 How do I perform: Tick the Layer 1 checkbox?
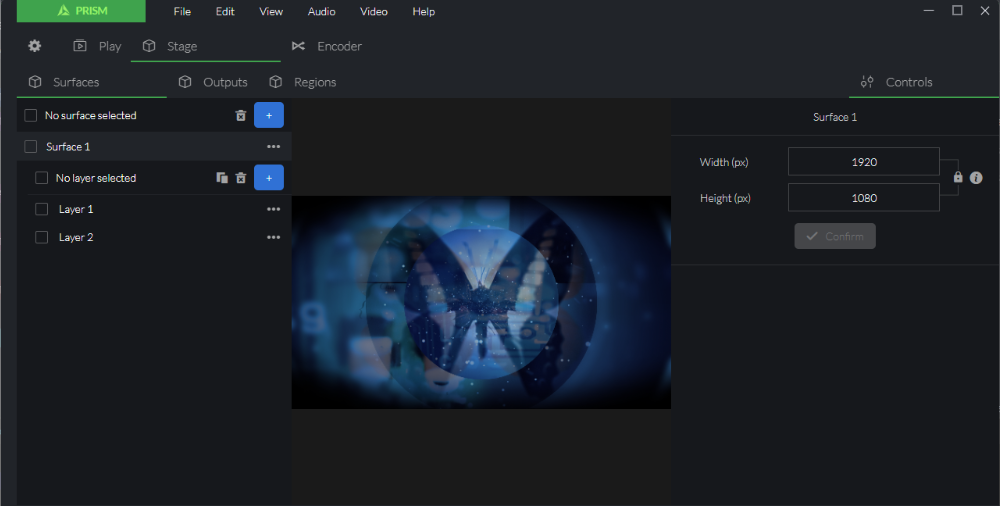[41, 209]
